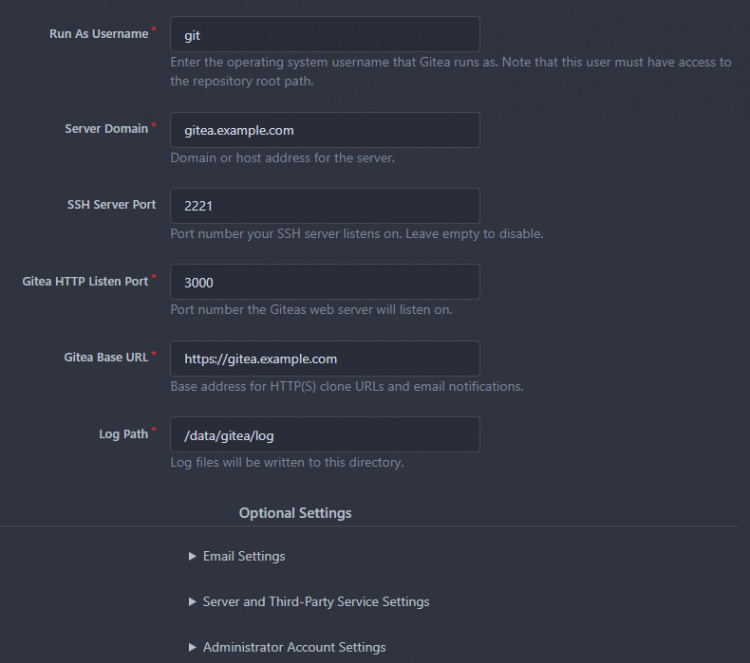Click the arrow icon next to Administrator Account
The image size is (750, 663).
[192, 647]
